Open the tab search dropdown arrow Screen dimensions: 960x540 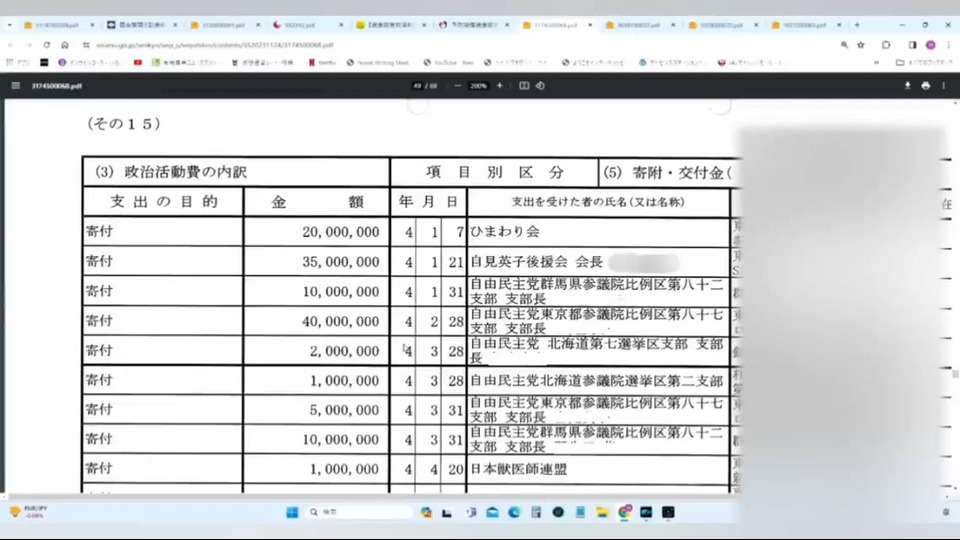coord(10,25)
